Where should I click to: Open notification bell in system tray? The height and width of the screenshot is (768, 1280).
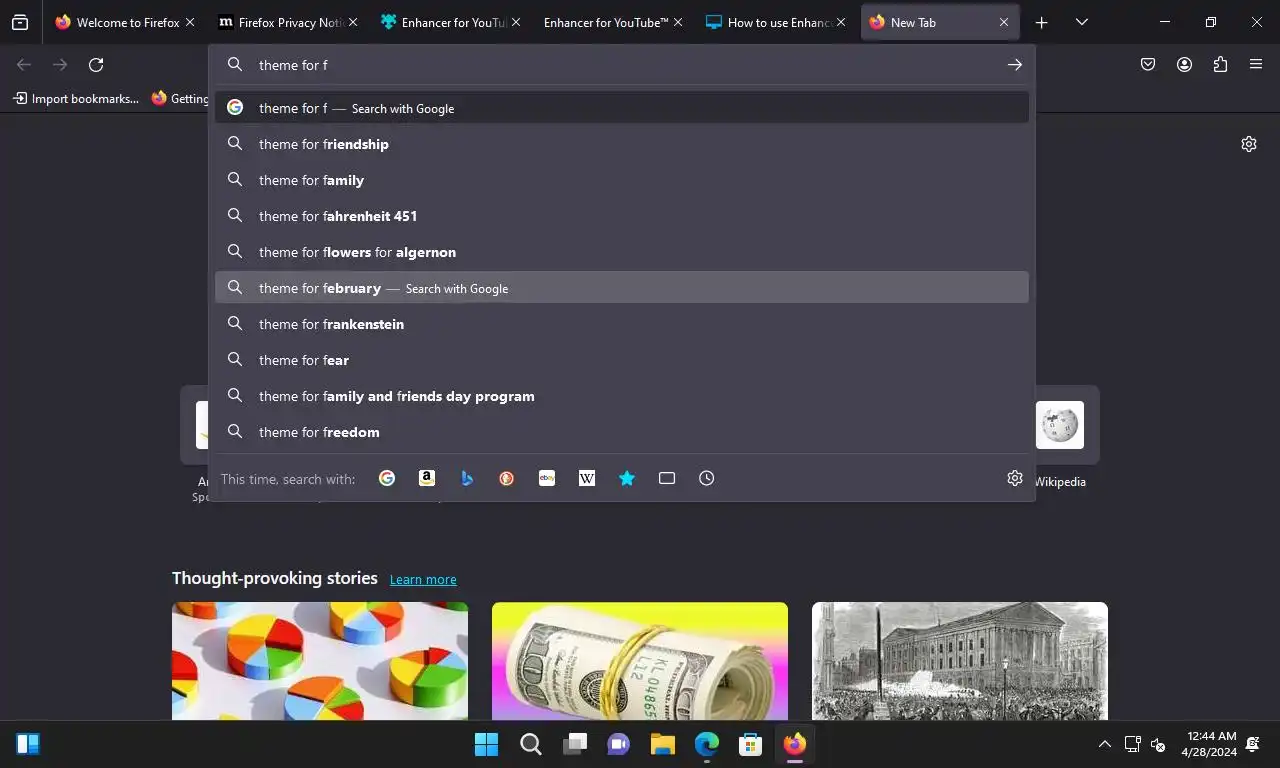(x=1253, y=744)
